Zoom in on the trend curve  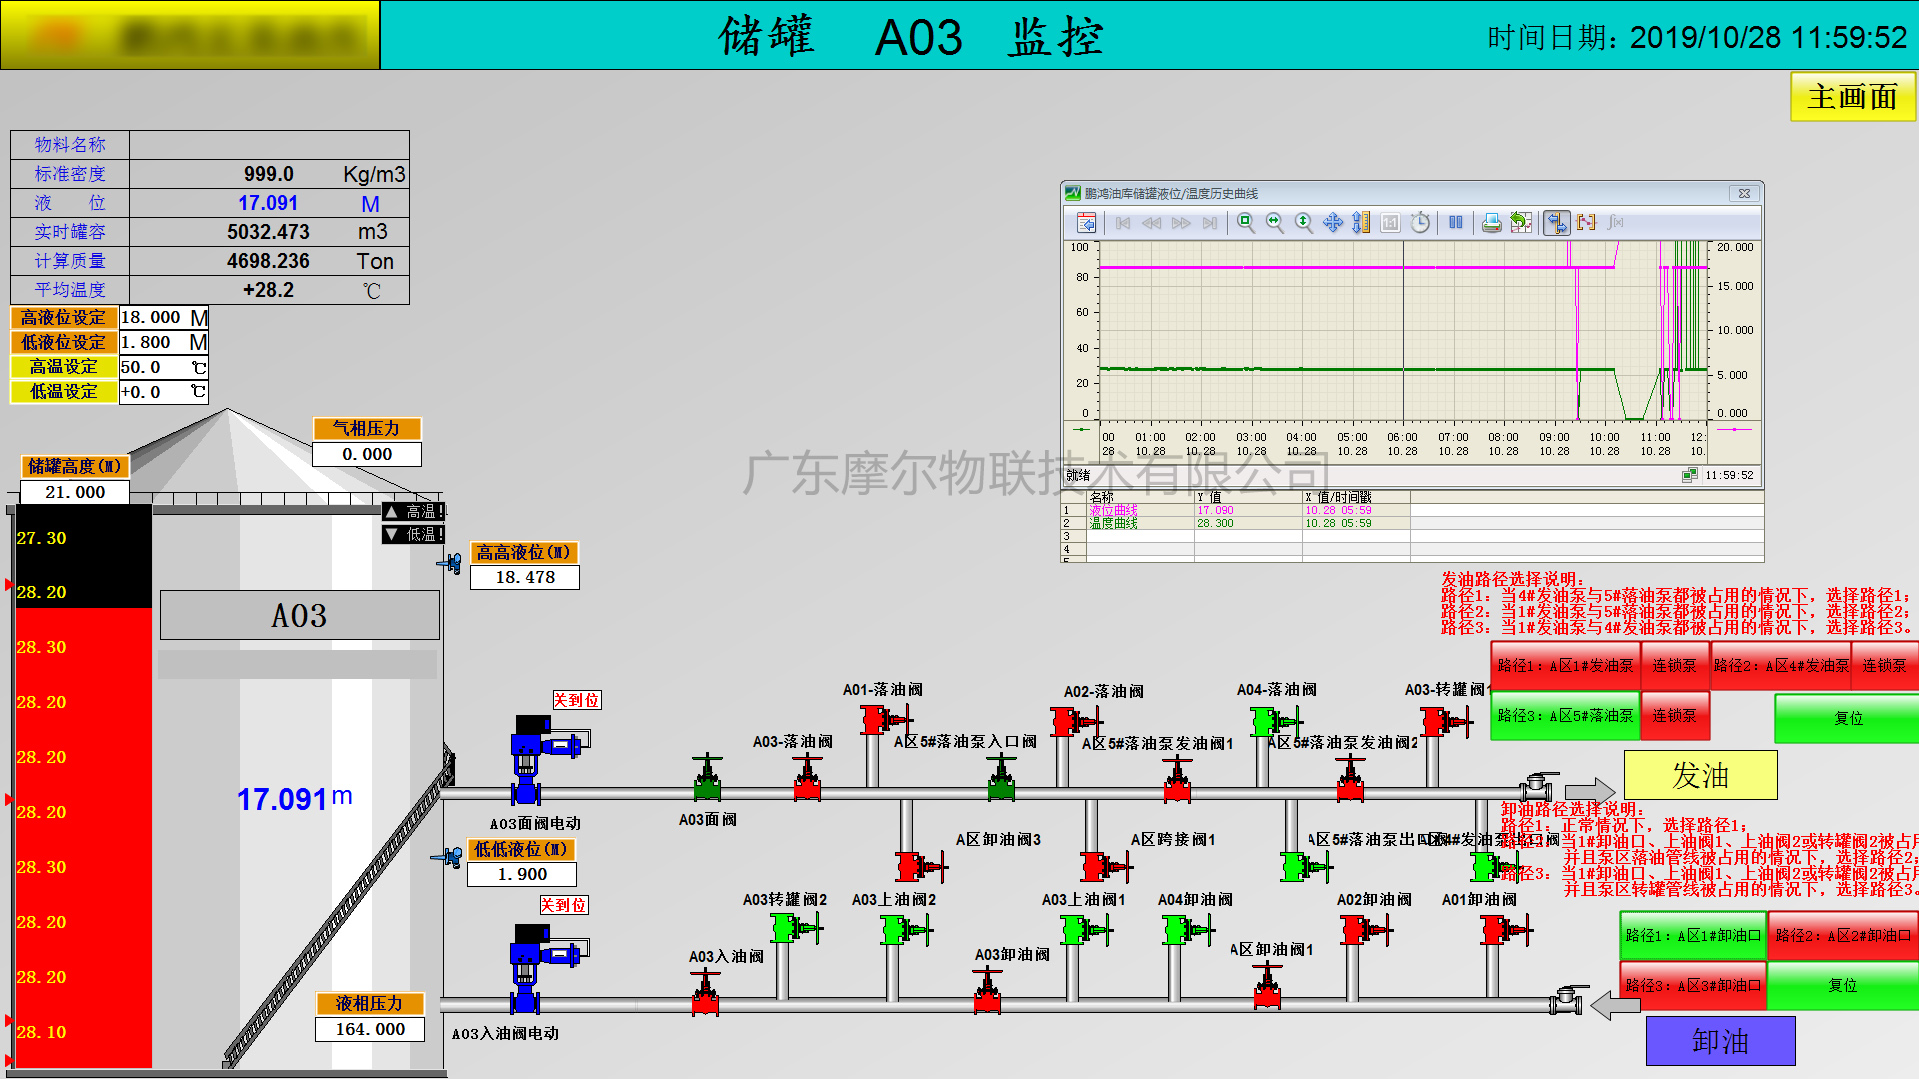click(1245, 222)
